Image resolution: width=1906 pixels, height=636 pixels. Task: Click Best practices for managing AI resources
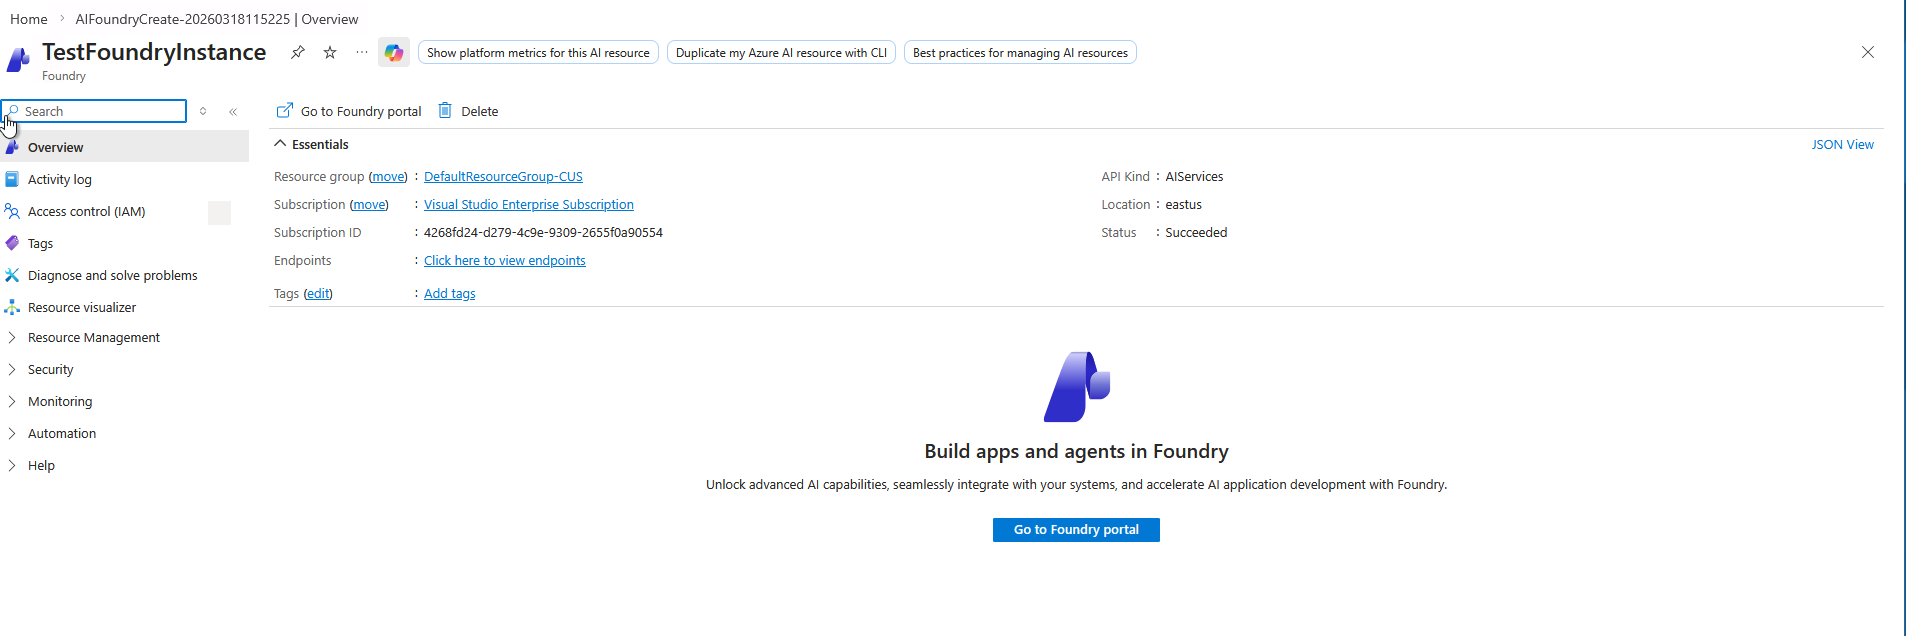pyautogui.click(x=1020, y=53)
